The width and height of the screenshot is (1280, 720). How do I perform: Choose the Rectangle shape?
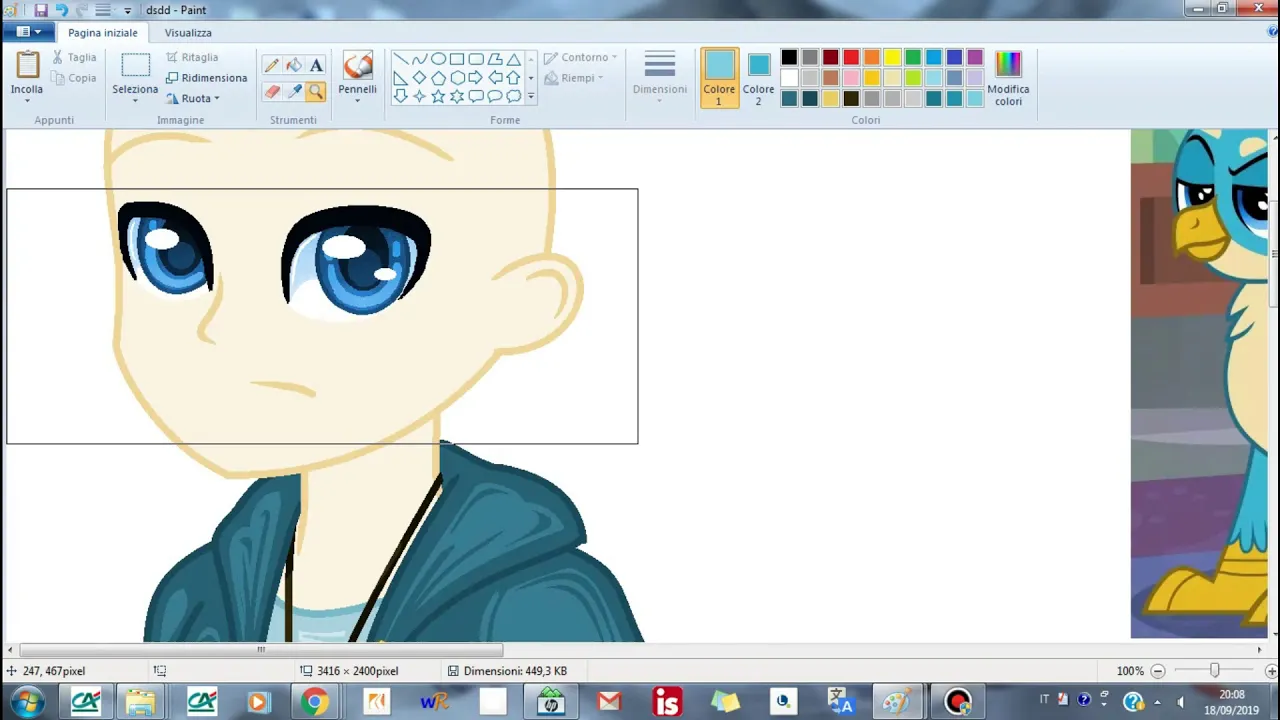[457, 59]
